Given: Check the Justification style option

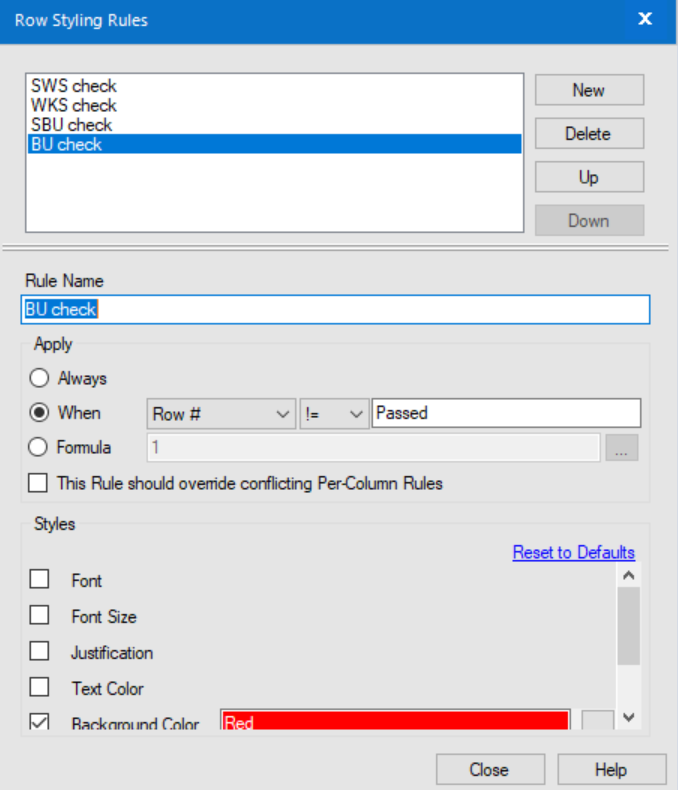Looking at the screenshot, I should click(40, 652).
